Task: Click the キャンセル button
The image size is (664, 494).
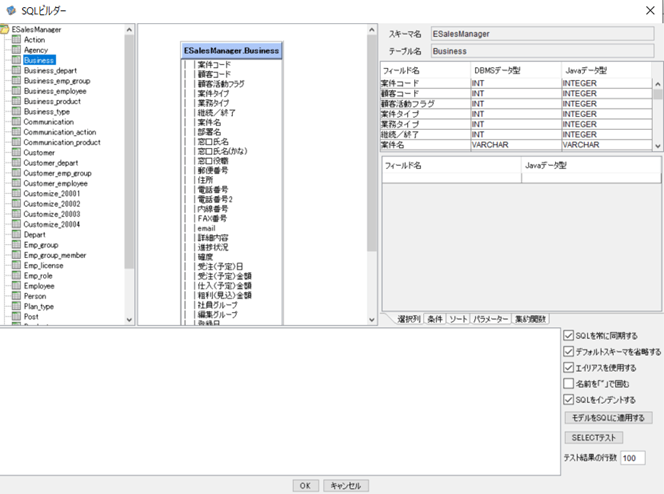Action: (x=346, y=486)
